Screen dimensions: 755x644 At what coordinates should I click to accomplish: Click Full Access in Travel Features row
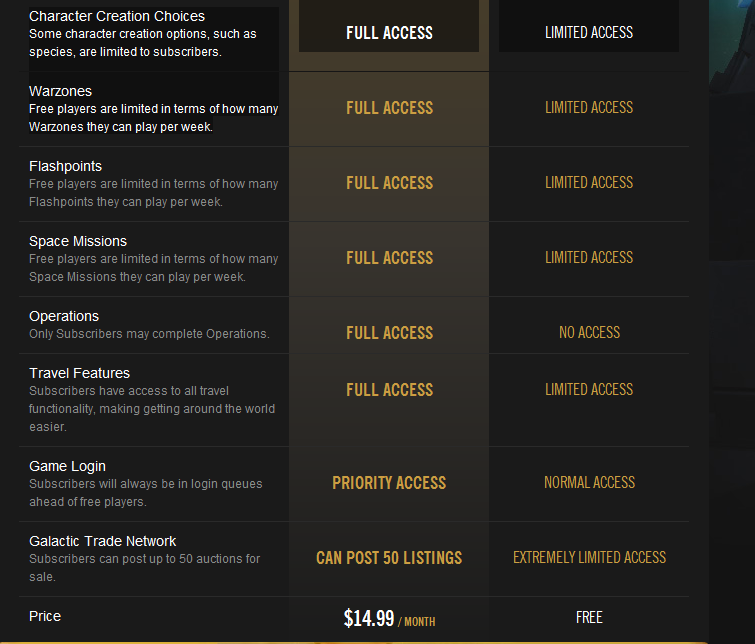coord(389,390)
